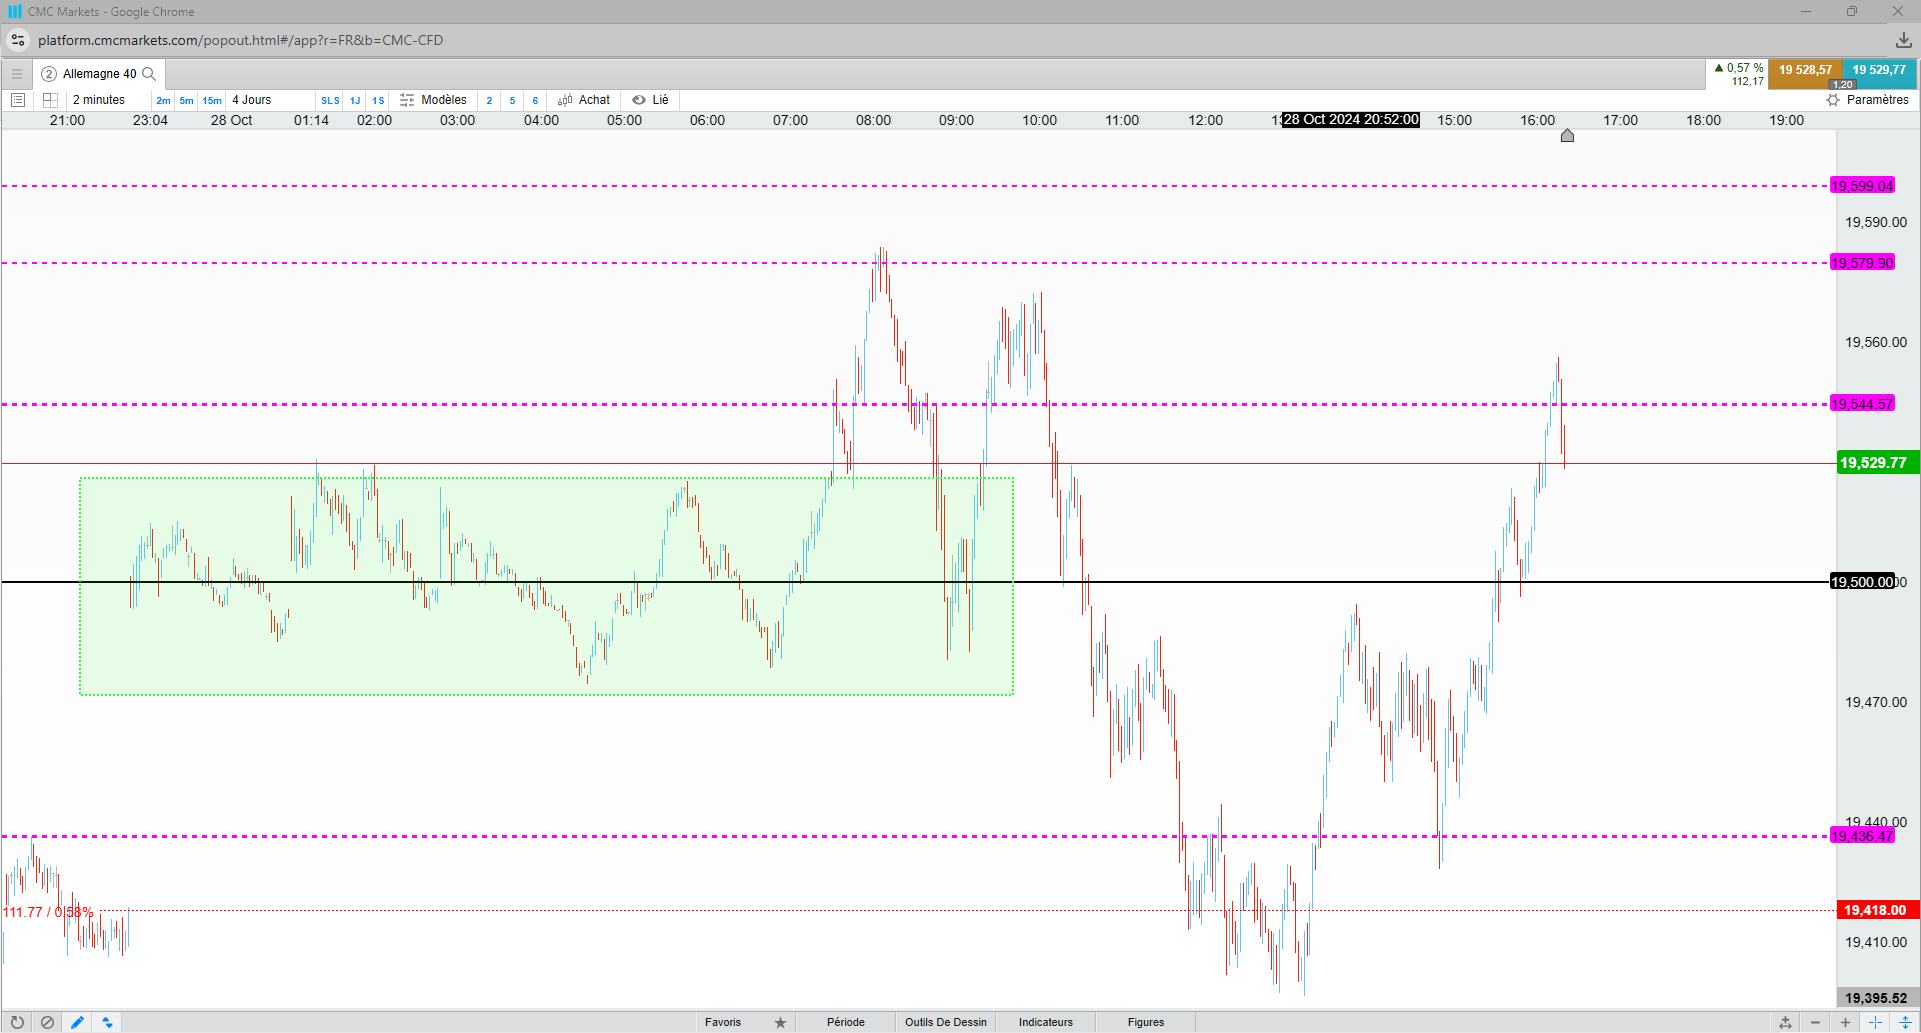1921x1033 pixels.
Task: Click the 16:00 time axis label
Action: coord(1537,120)
